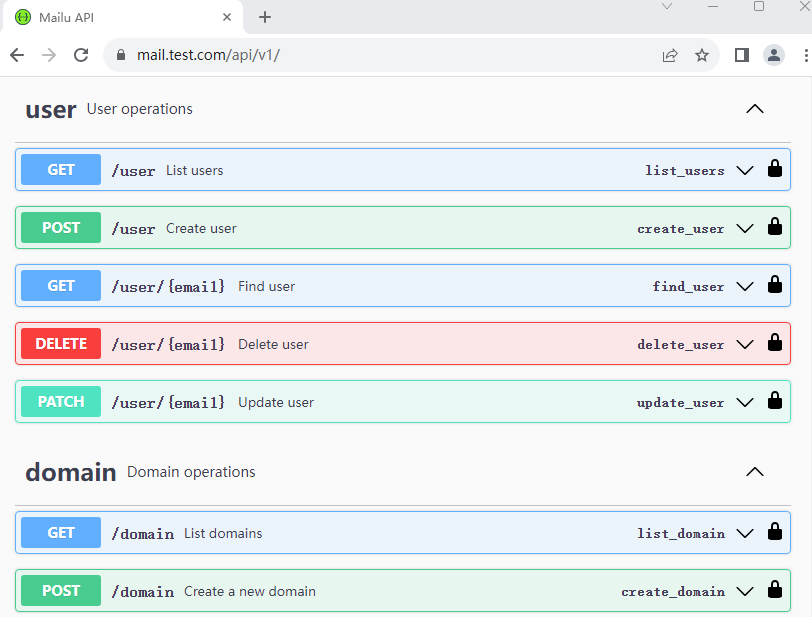This screenshot has width=812, height=617.
Task: Click the /user path in List users row
Action: 134,170
